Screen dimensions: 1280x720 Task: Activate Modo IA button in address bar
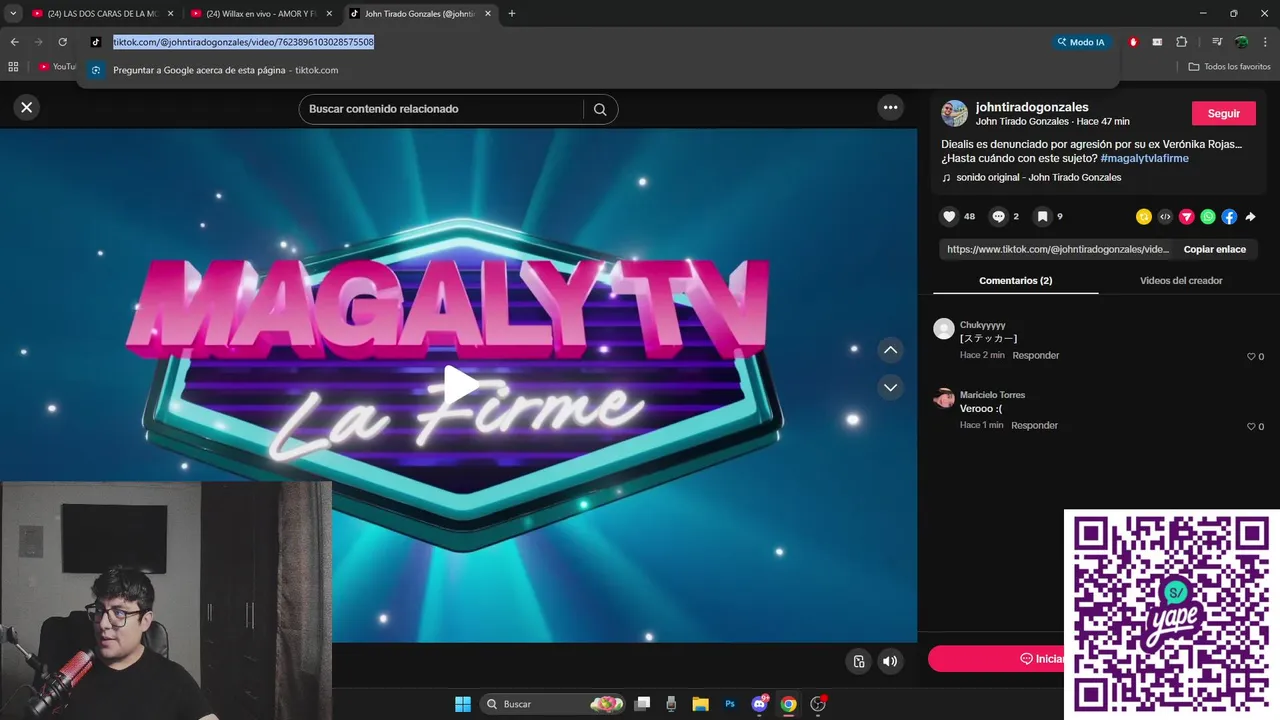pos(1080,42)
